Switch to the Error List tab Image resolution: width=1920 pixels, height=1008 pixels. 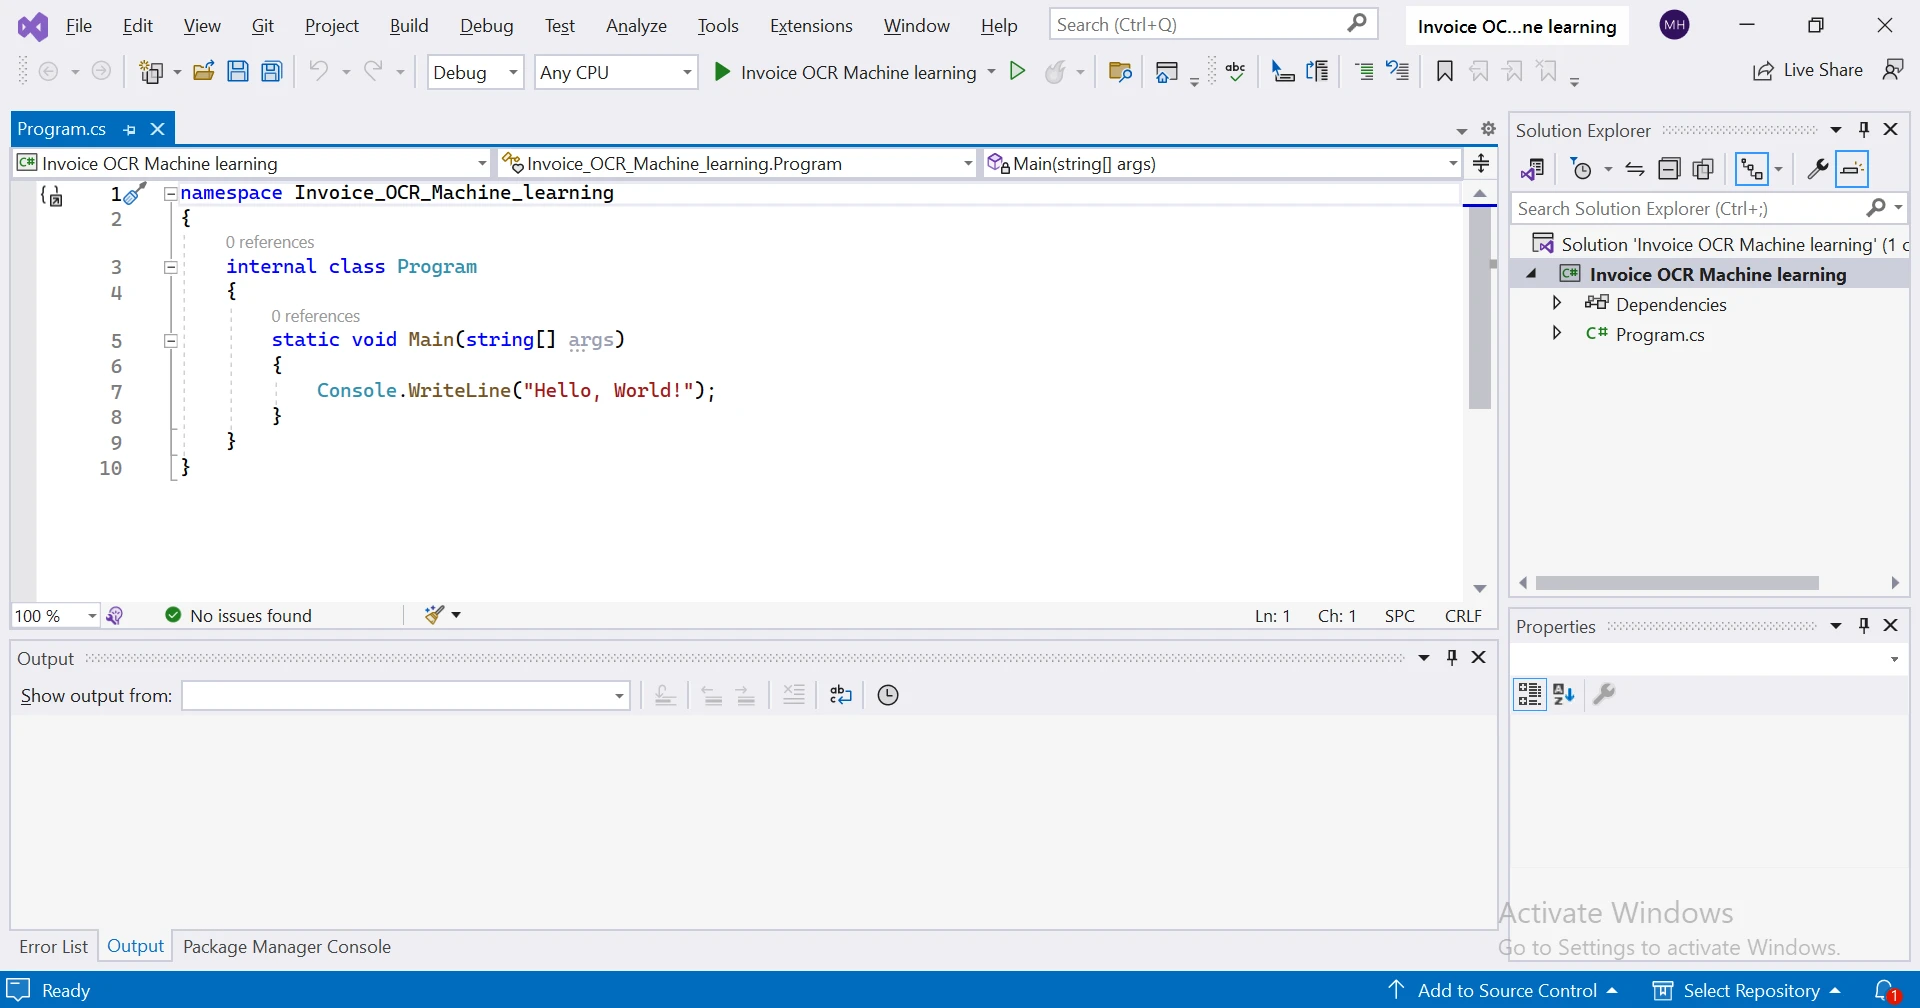(53, 947)
